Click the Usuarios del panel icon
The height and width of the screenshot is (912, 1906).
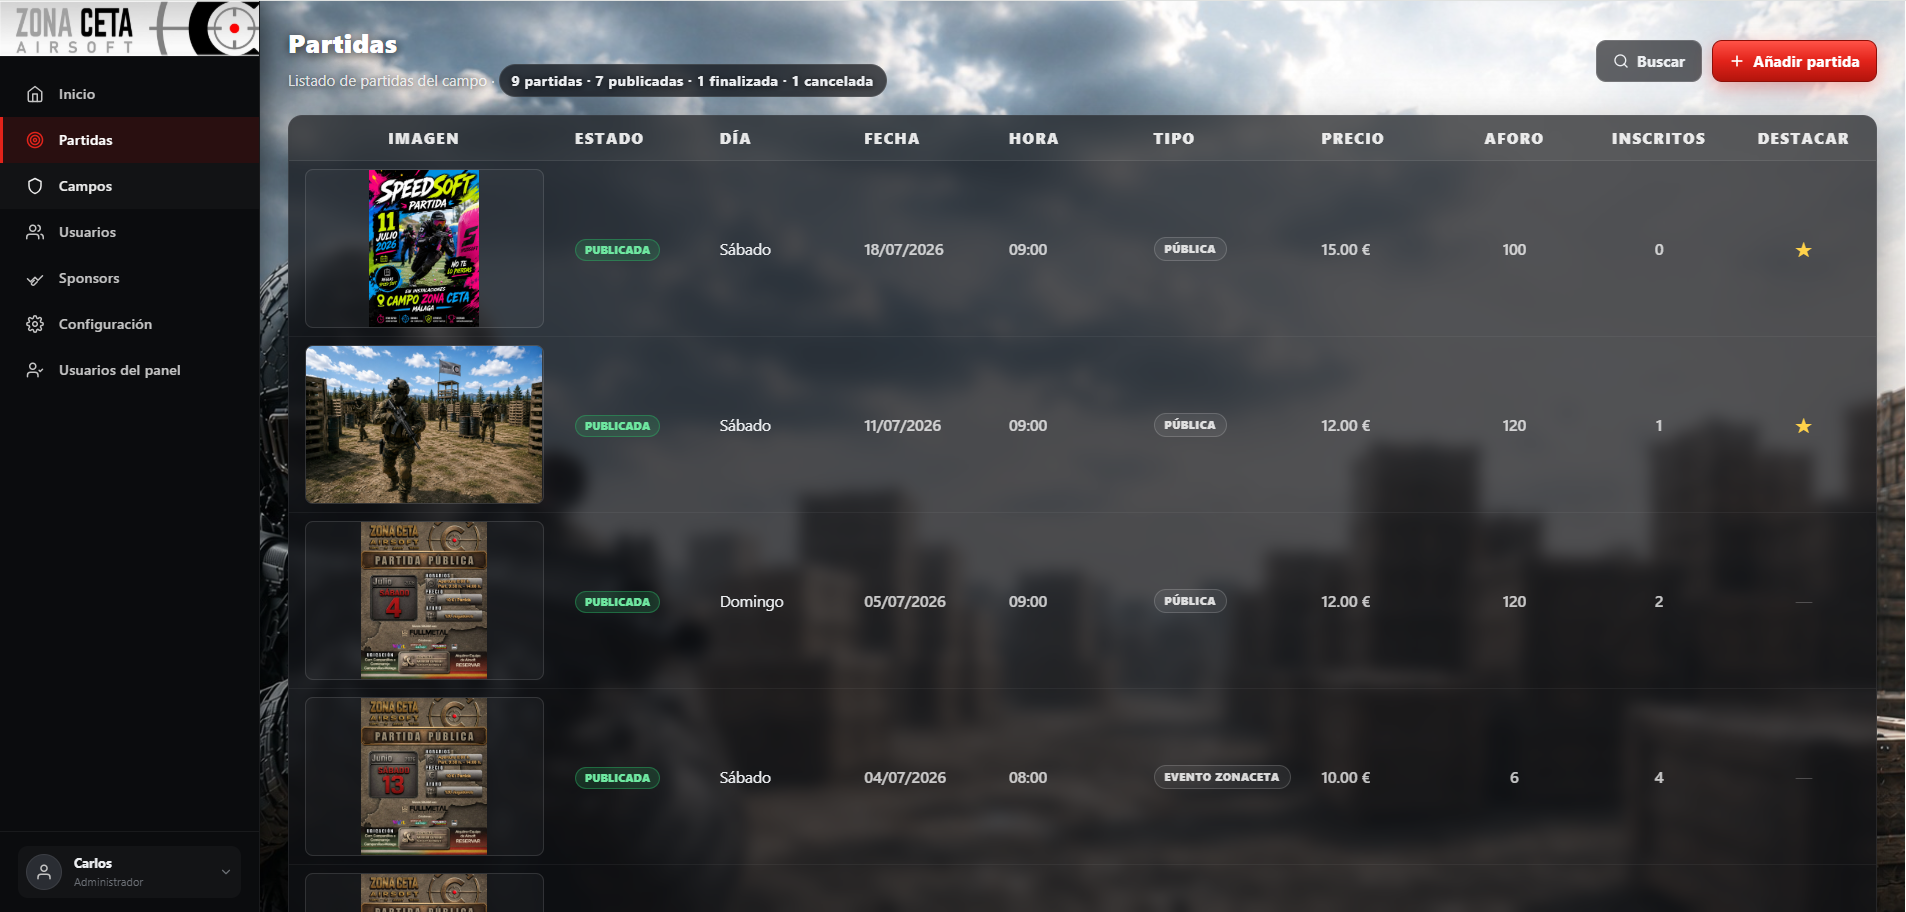pyautogui.click(x=35, y=370)
